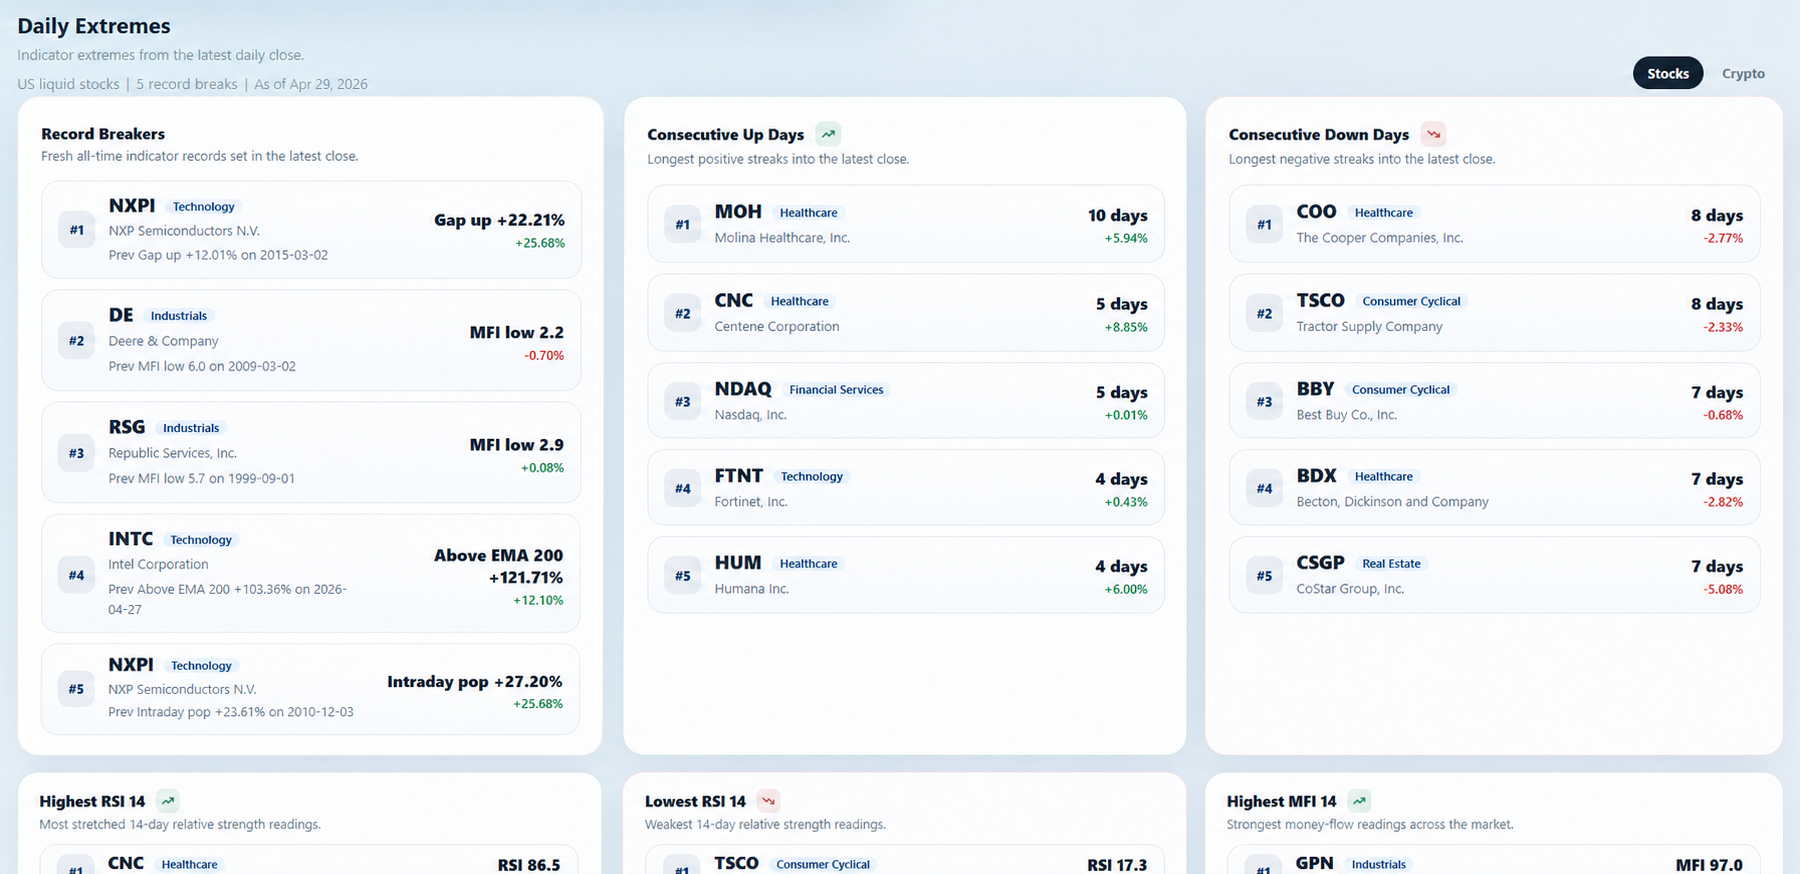Click the 'Gap up +22.21%' value
The height and width of the screenshot is (874, 1800).
point(499,220)
